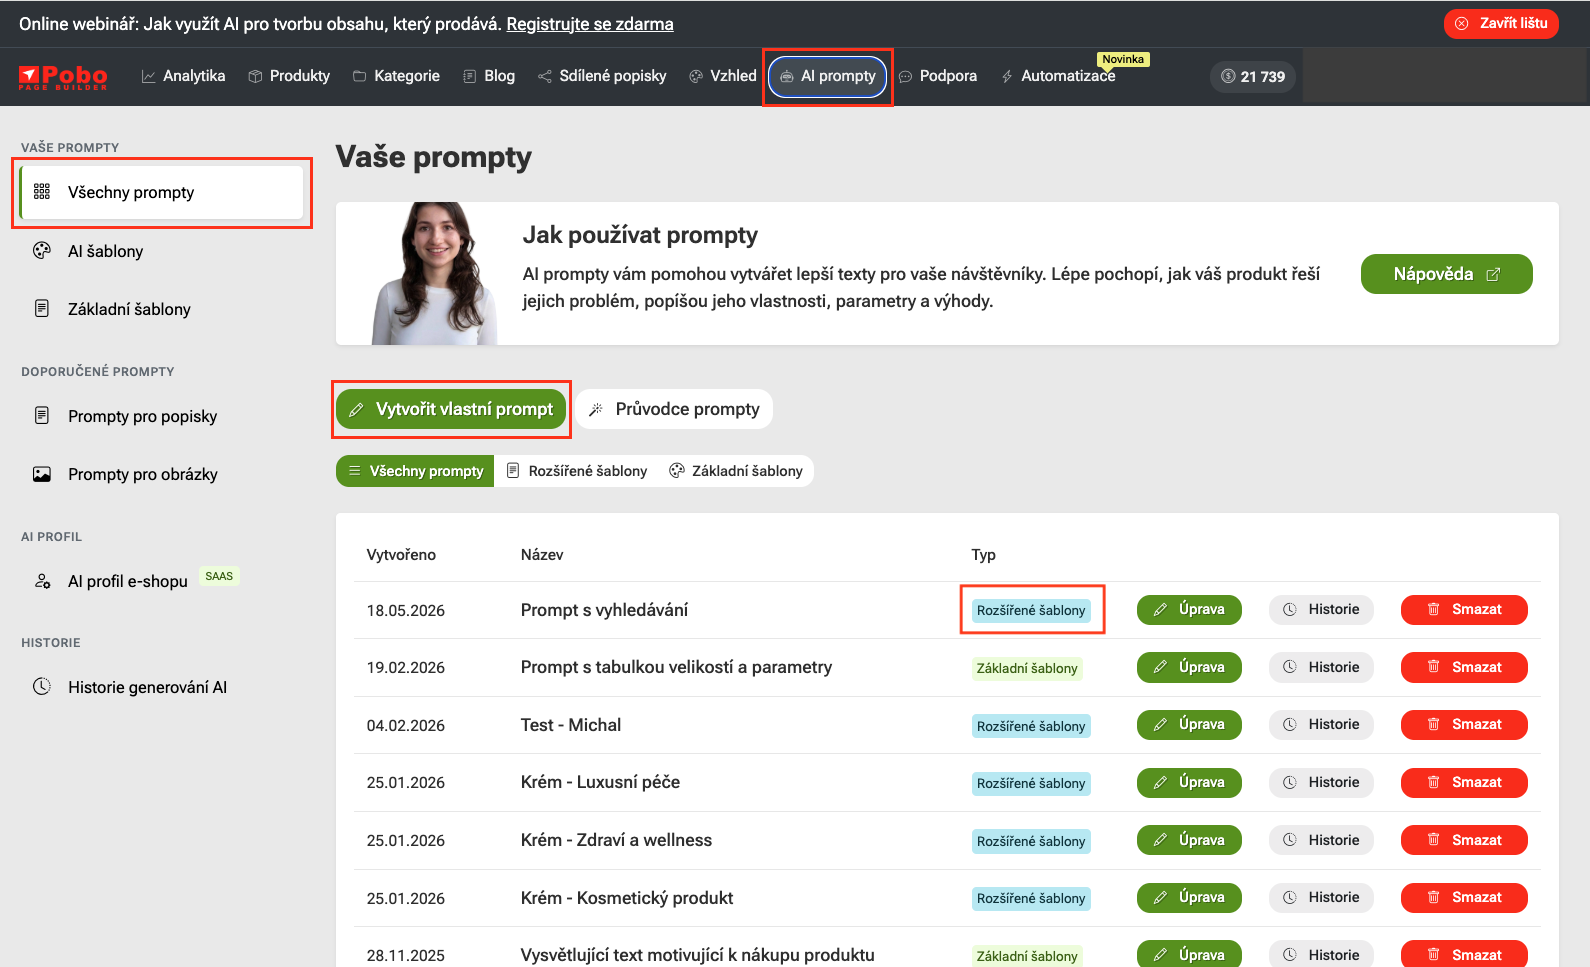The width and height of the screenshot is (1590, 967).
Task: Click the magic wand icon in Průvodce prompty
Action: click(596, 409)
